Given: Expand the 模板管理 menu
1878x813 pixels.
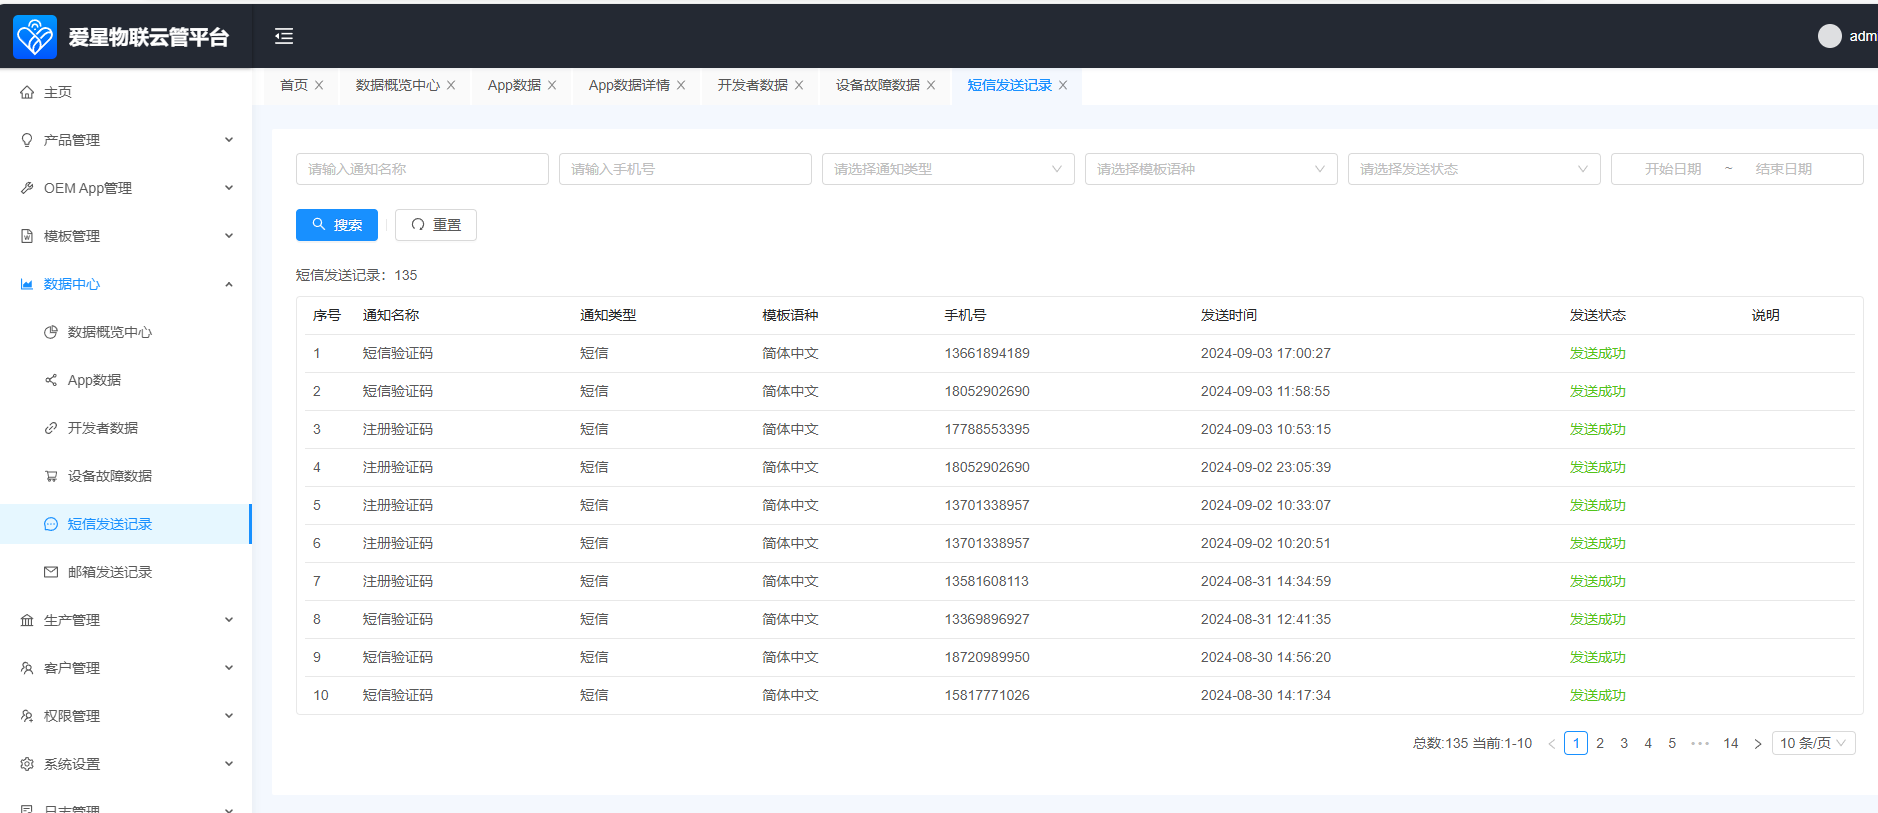Looking at the screenshot, I should (x=229, y=236).
